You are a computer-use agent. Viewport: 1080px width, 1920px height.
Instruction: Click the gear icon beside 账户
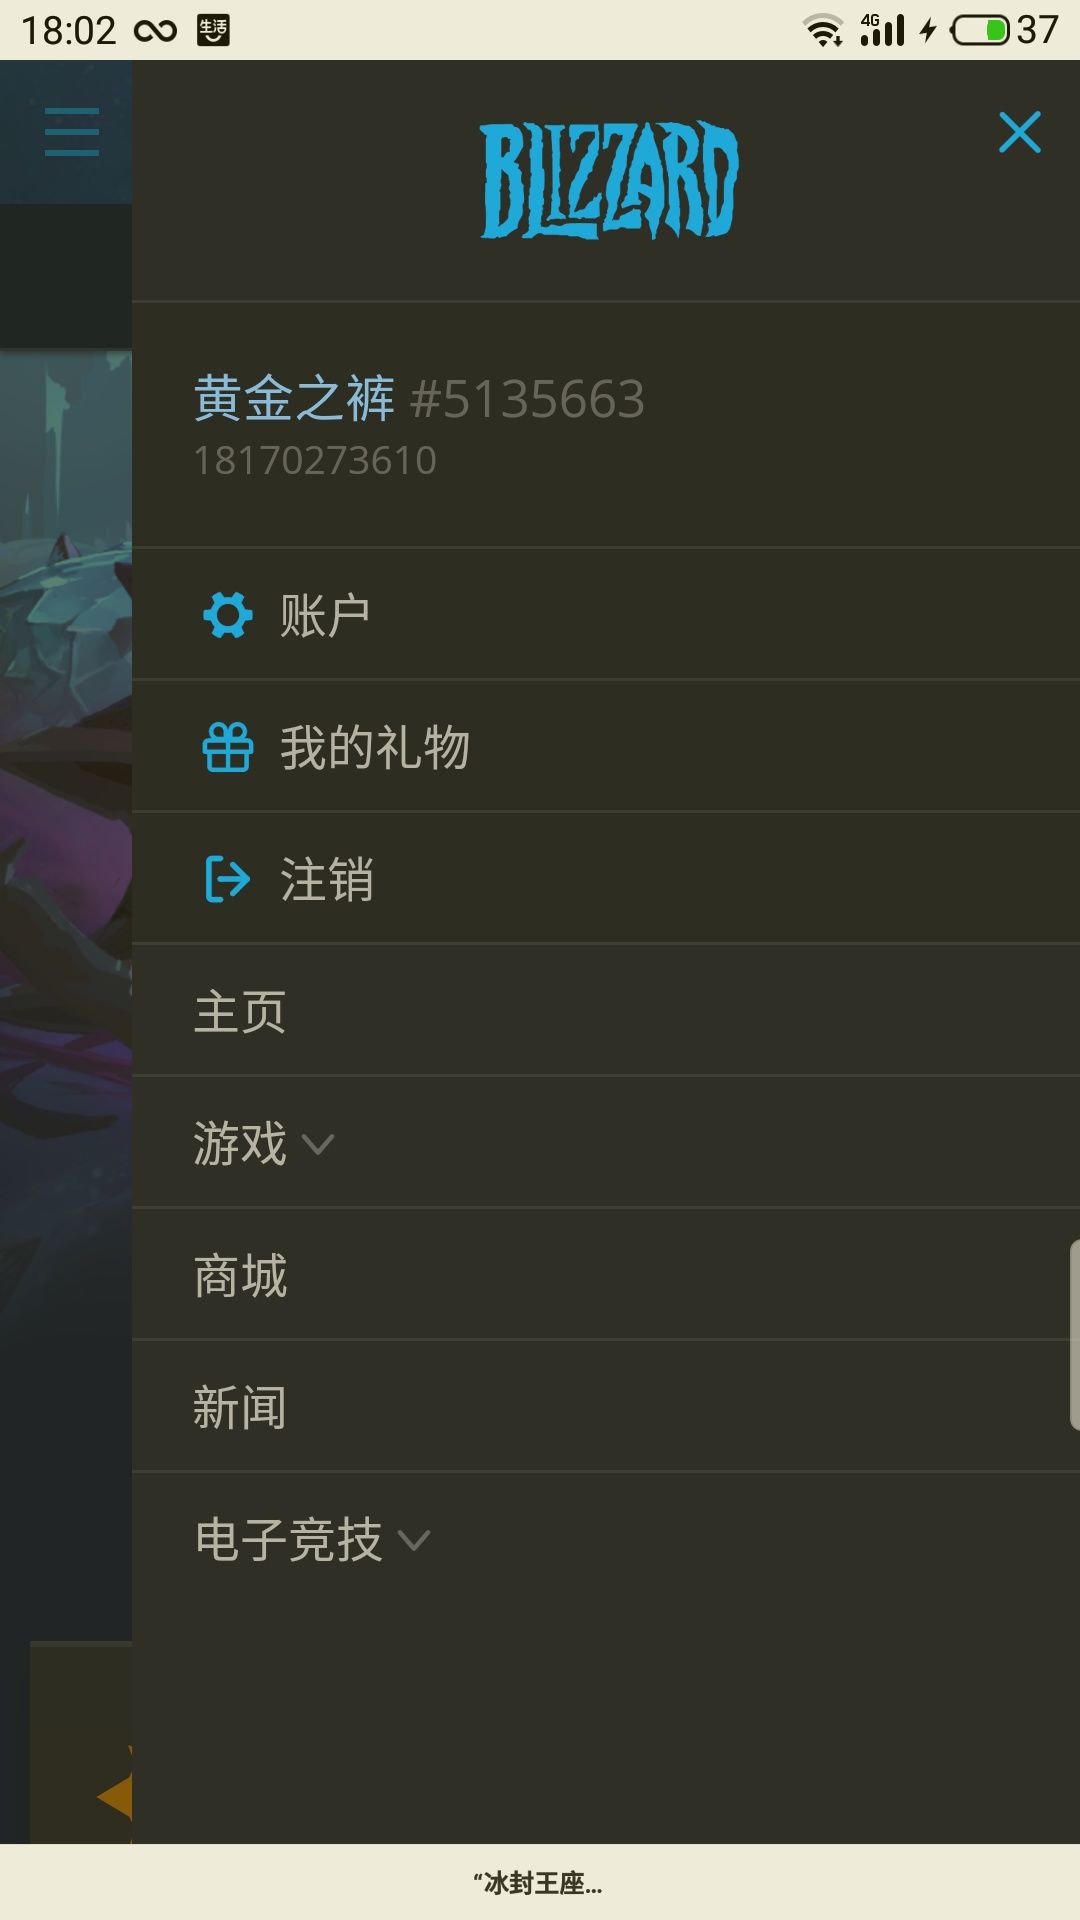(x=228, y=615)
